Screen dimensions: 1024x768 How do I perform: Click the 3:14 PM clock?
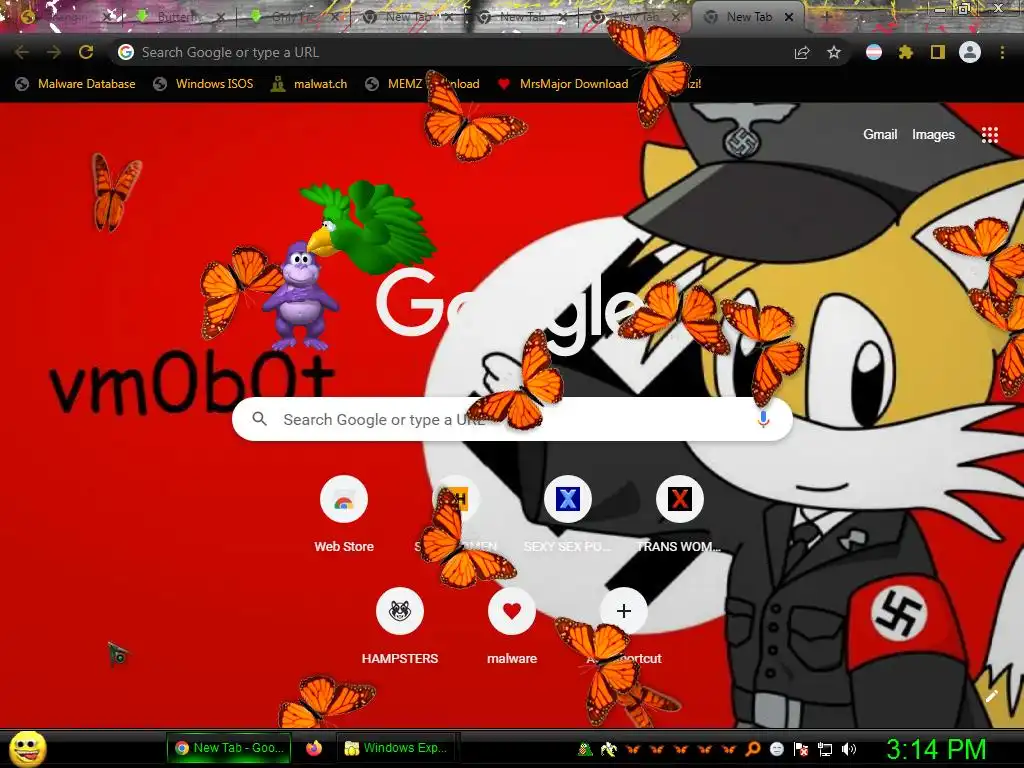pos(936,749)
